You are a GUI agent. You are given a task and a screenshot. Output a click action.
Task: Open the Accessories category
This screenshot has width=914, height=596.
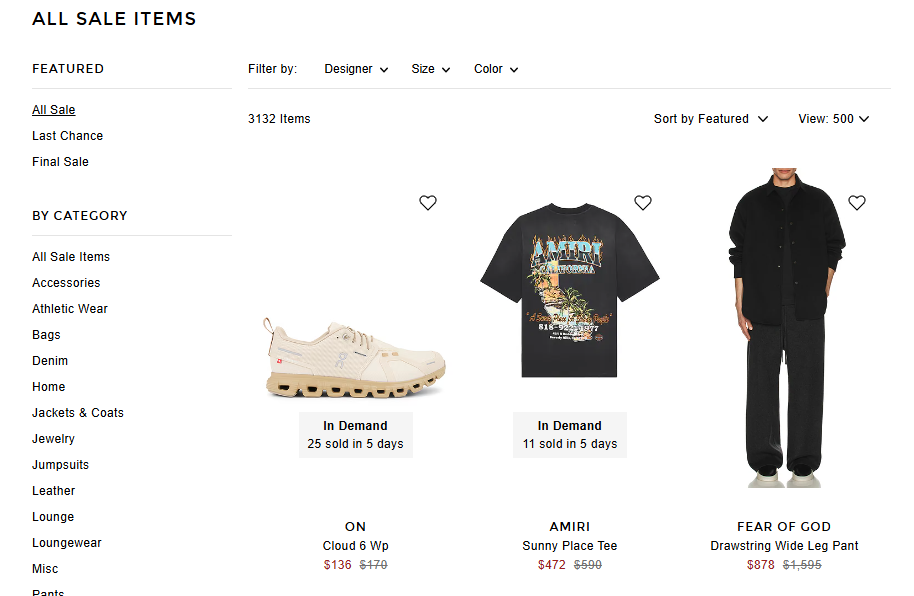(66, 283)
